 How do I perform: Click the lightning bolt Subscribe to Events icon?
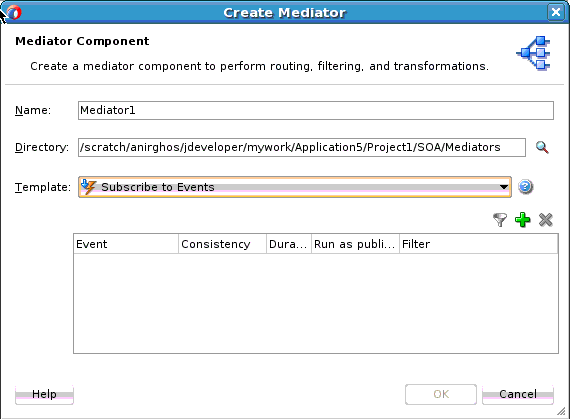[x=88, y=187]
